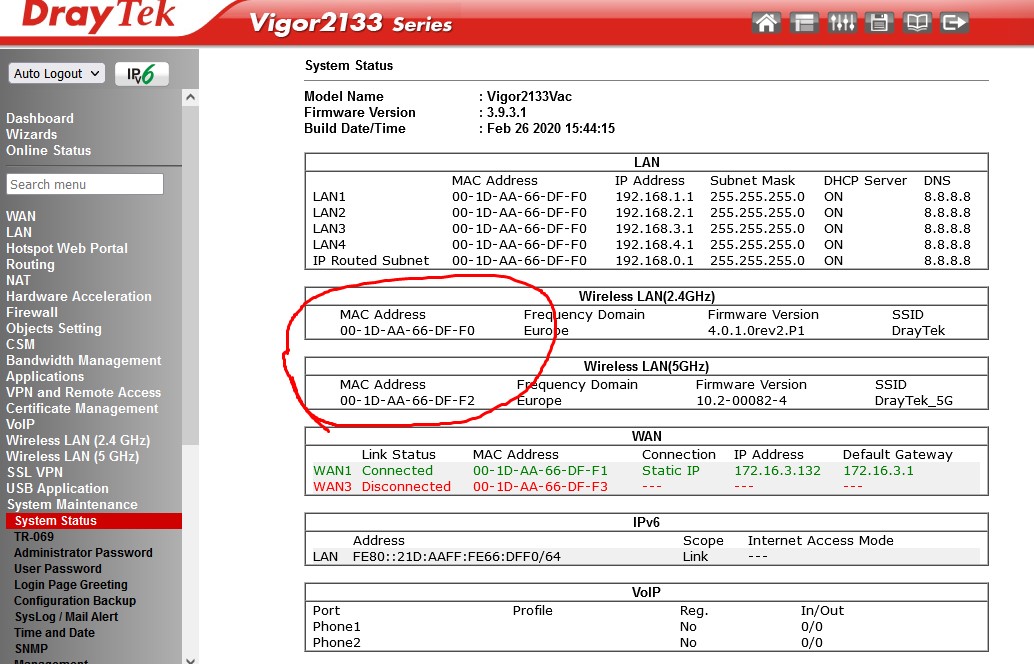
Task: Open the Dashboard menu item
Action: [40, 118]
